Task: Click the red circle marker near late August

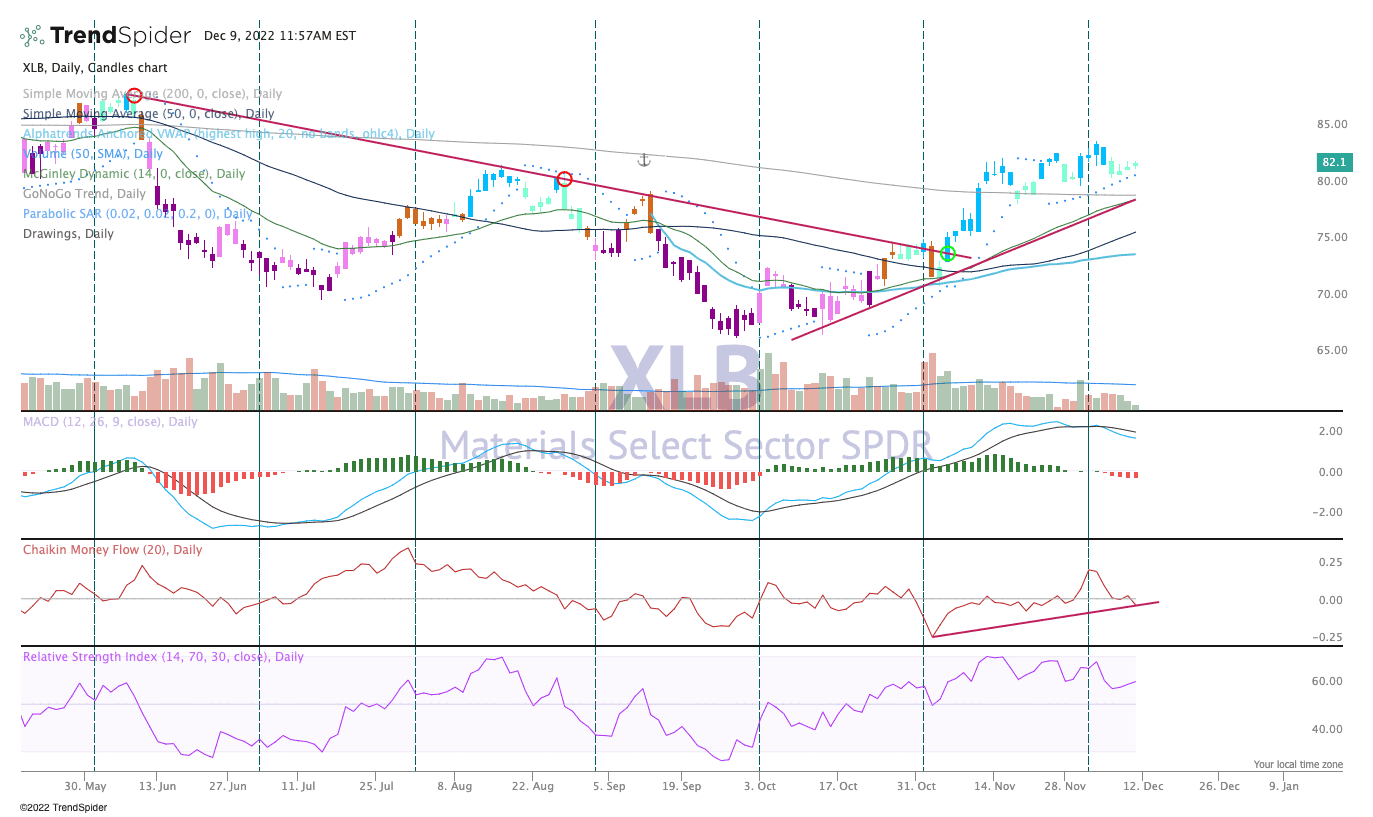Action: pos(564,179)
